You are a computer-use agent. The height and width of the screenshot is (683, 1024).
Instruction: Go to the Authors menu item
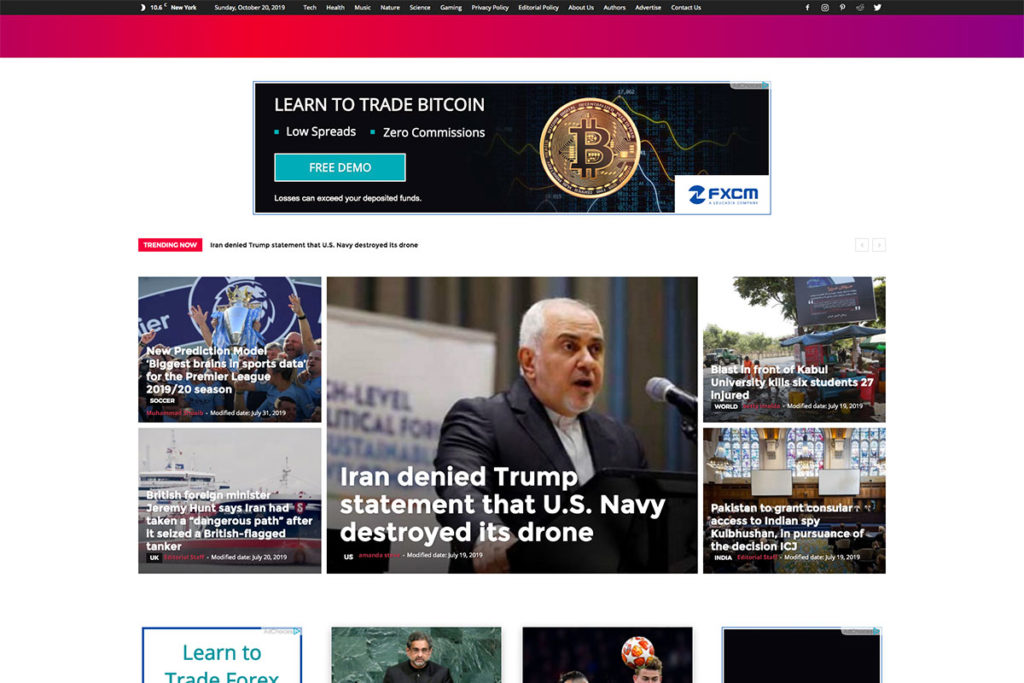coord(614,7)
